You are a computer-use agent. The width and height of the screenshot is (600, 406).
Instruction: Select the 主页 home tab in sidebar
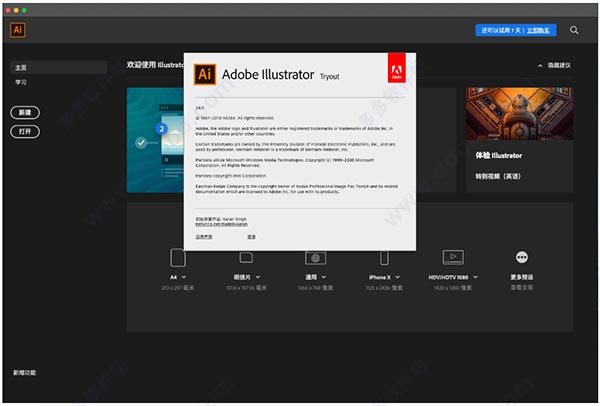tap(59, 68)
